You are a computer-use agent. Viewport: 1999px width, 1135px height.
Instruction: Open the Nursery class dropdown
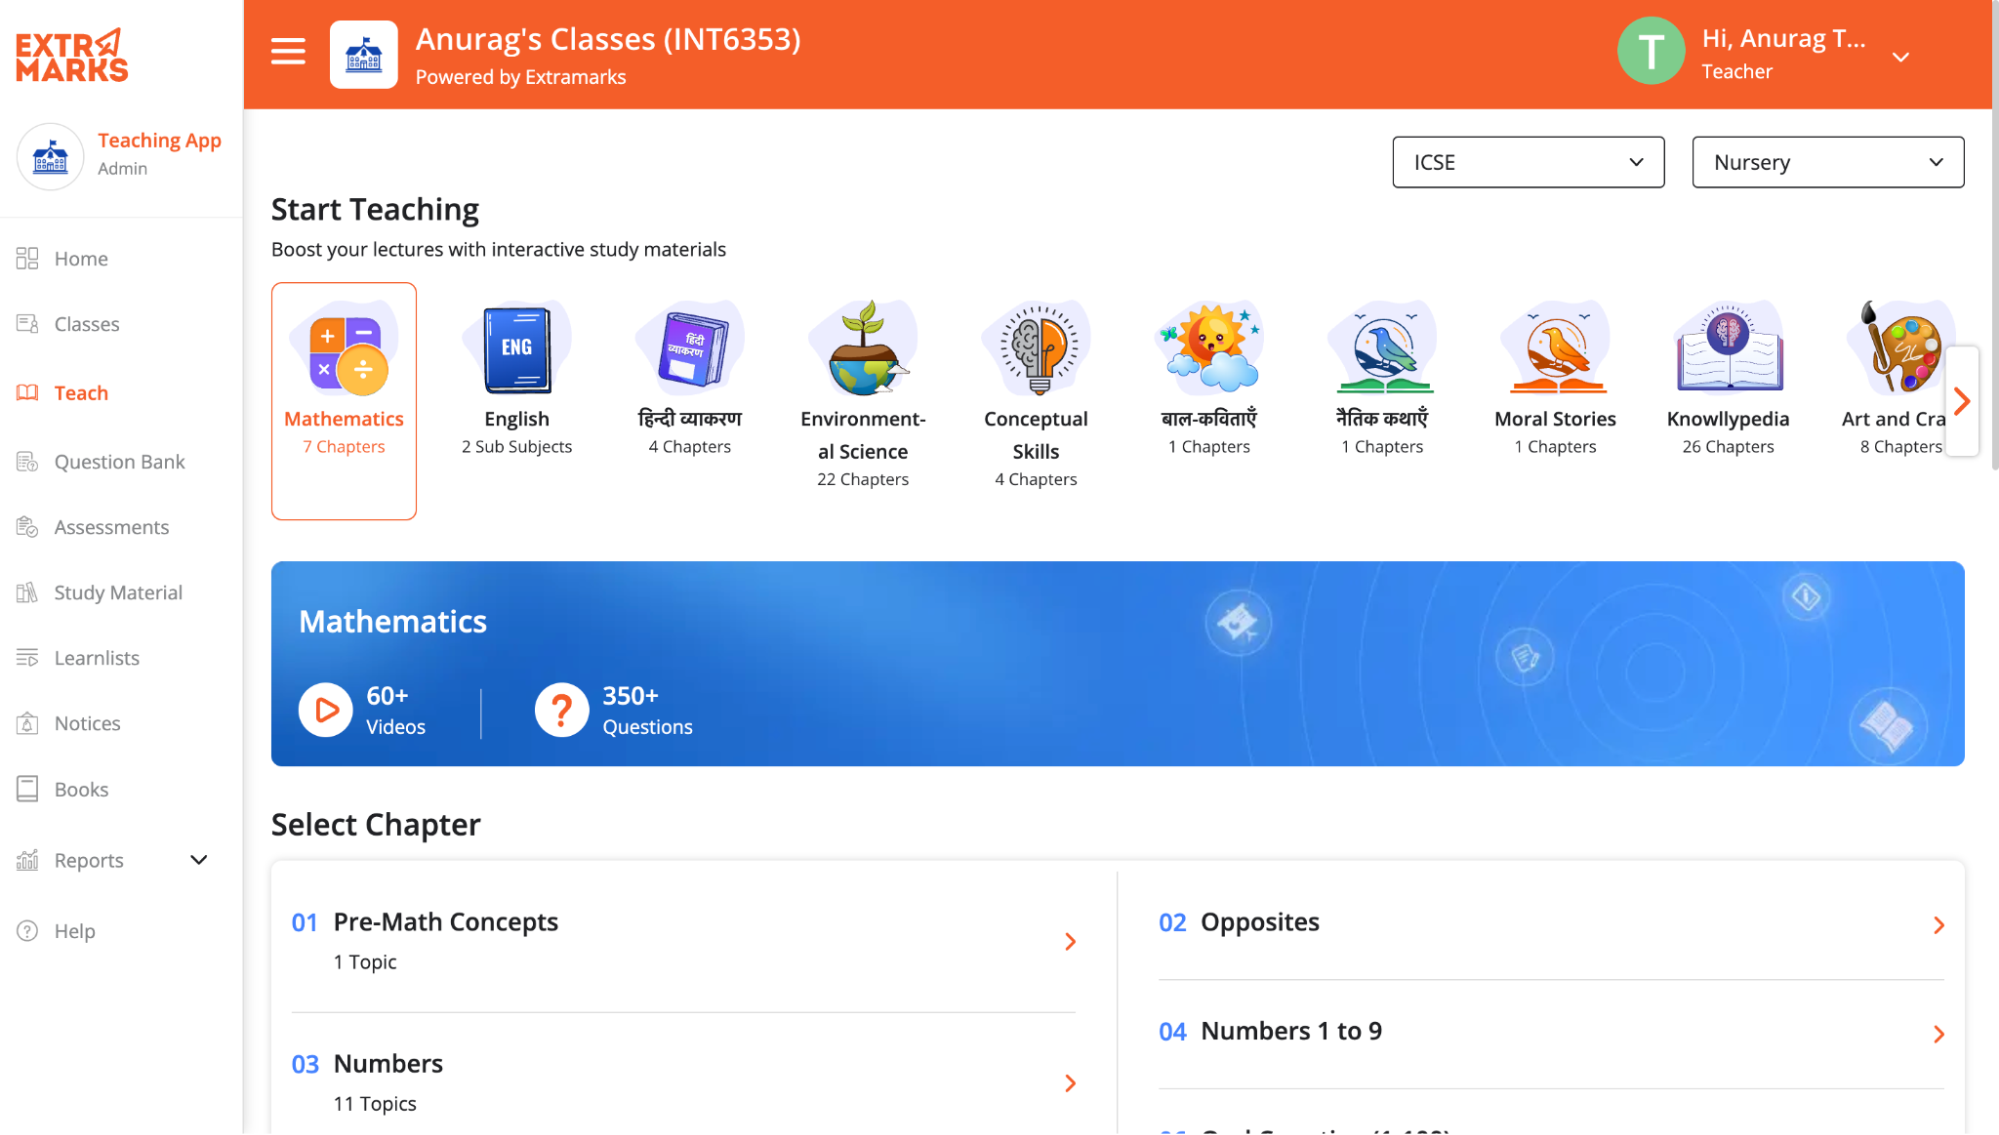click(x=1828, y=162)
